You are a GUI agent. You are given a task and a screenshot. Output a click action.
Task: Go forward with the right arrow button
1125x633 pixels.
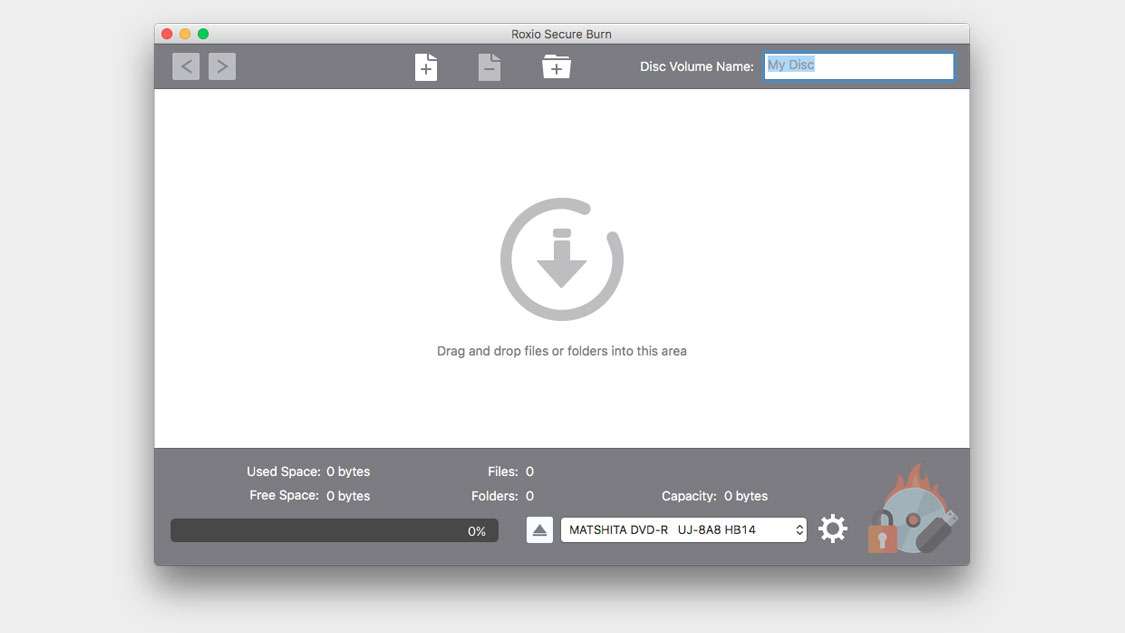(x=222, y=67)
